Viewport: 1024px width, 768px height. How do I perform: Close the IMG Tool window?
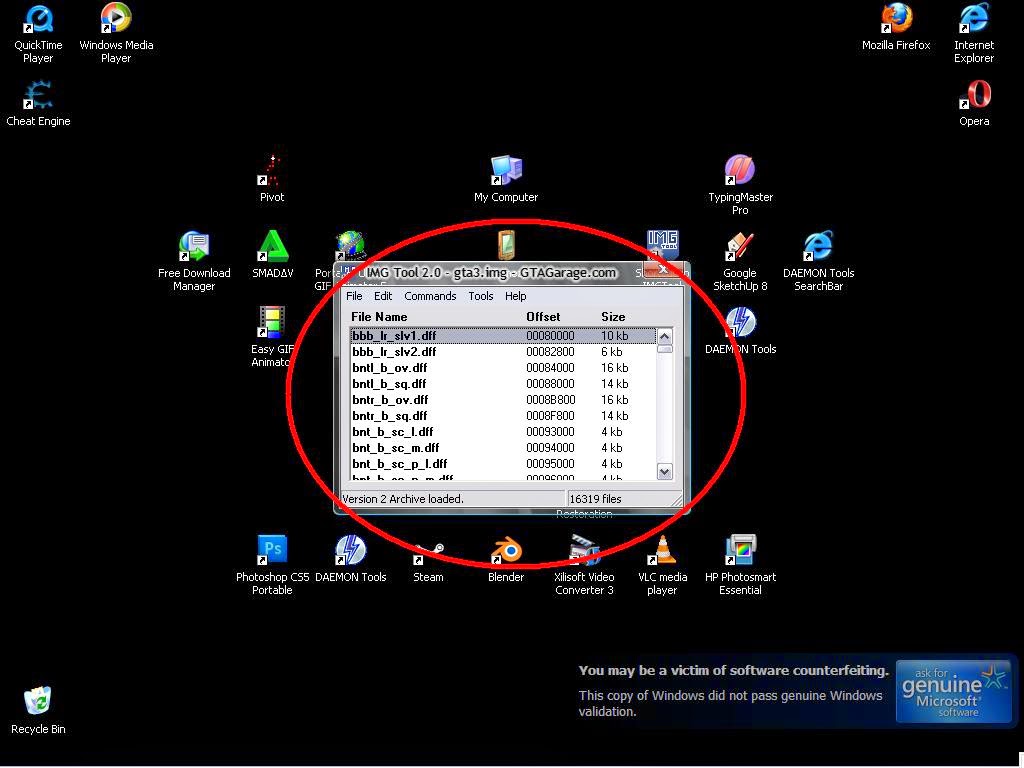662,270
